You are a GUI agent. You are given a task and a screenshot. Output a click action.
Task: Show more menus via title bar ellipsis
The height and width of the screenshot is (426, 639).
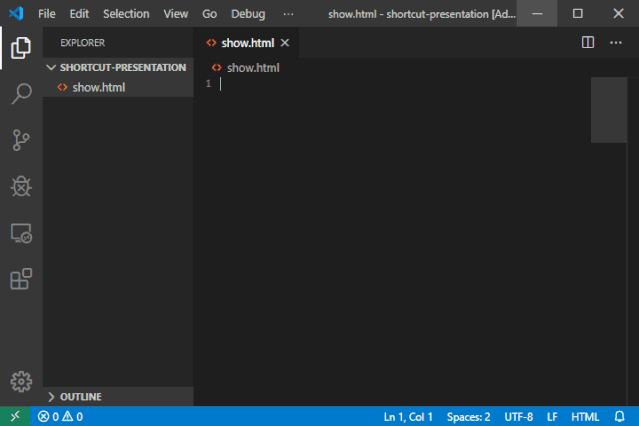(x=288, y=14)
